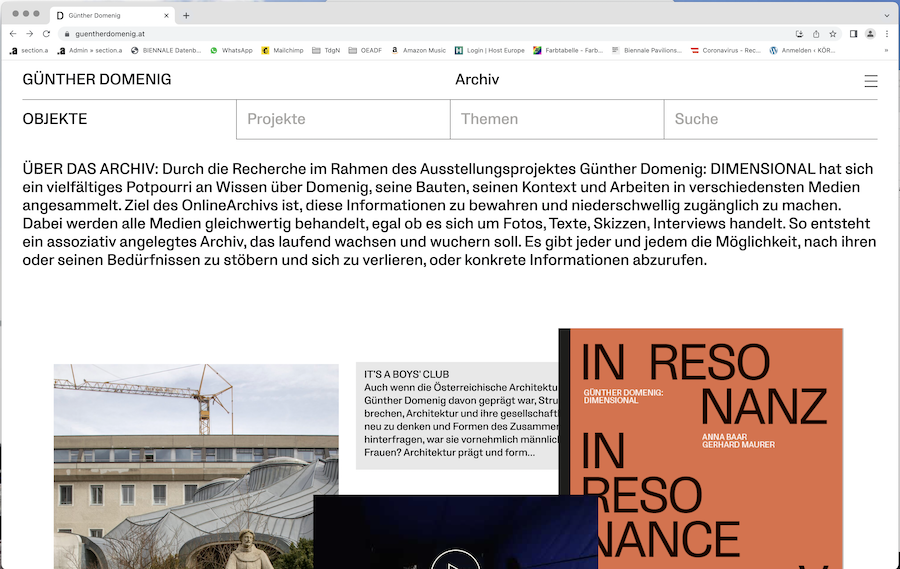The width and height of the screenshot is (900, 569).
Task: View site information lock icon
Action: click(67, 34)
